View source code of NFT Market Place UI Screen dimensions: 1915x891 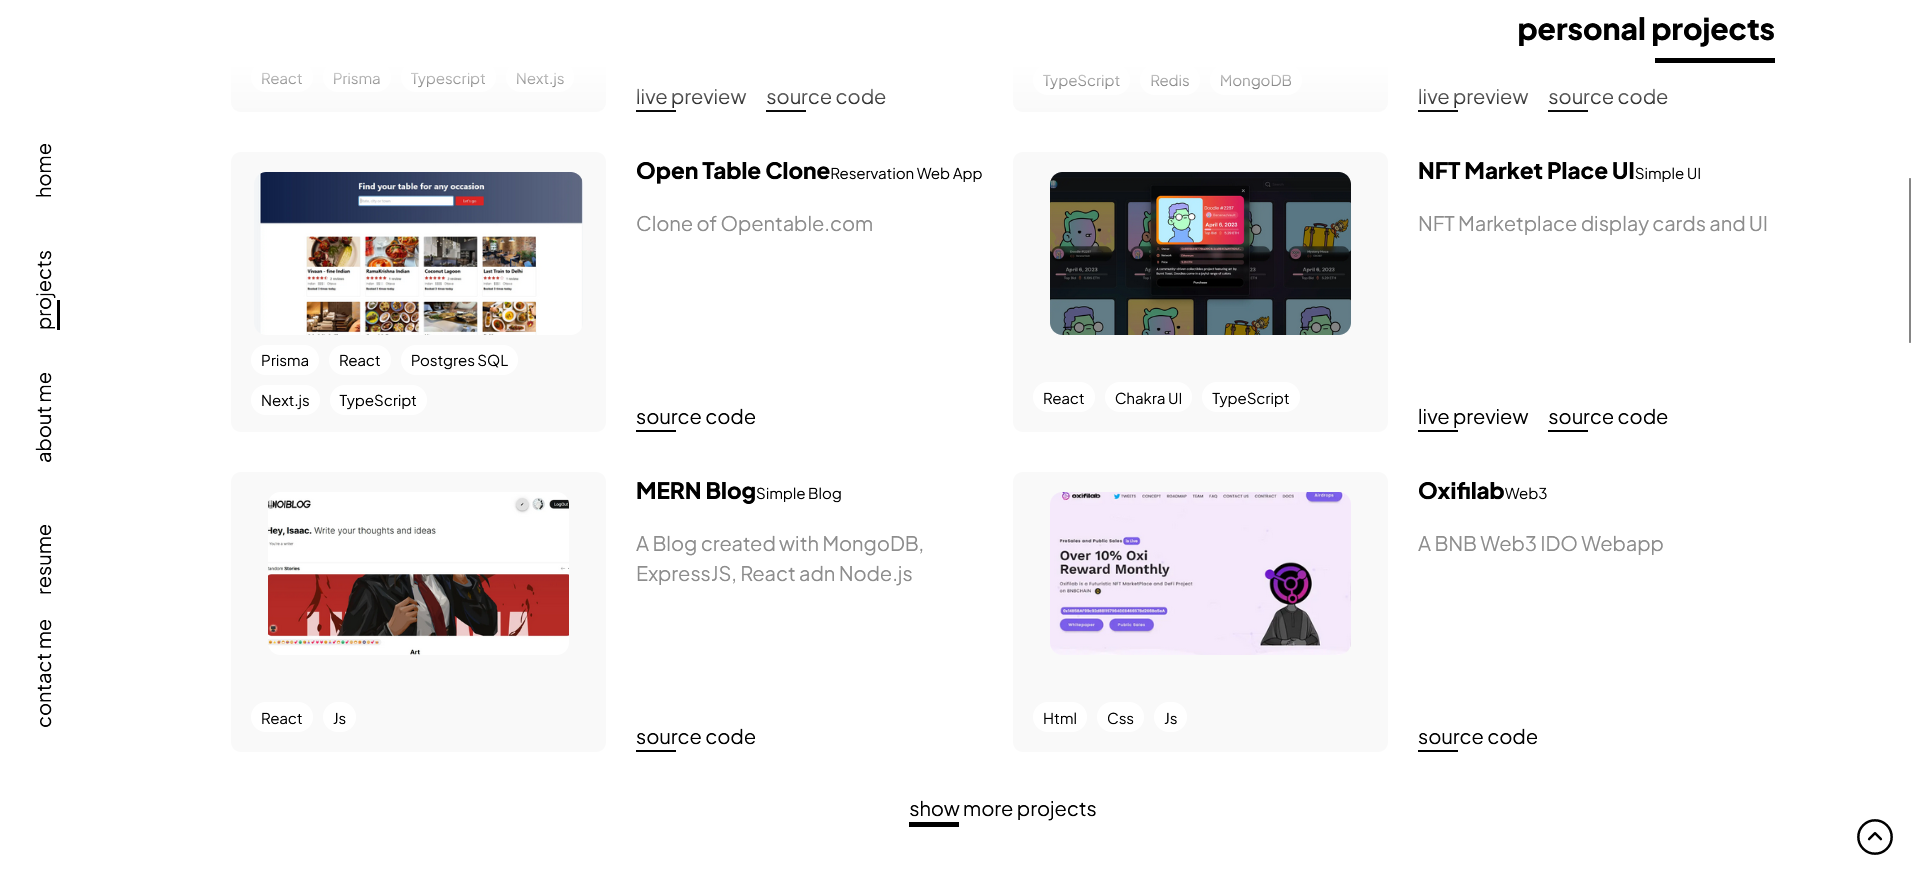tap(1608, 418)
